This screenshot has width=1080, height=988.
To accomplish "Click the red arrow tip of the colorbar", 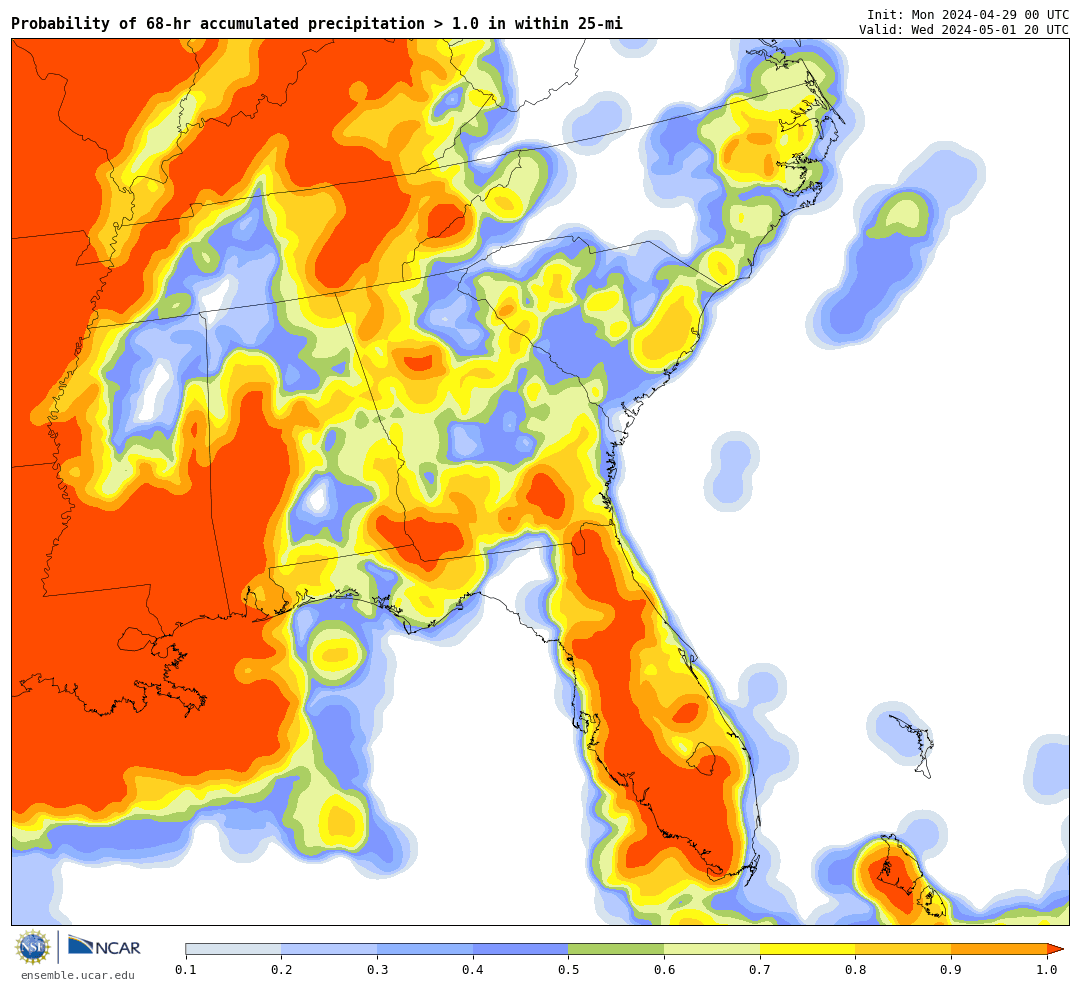I will pyautogui.click(x=1055, y=949).
